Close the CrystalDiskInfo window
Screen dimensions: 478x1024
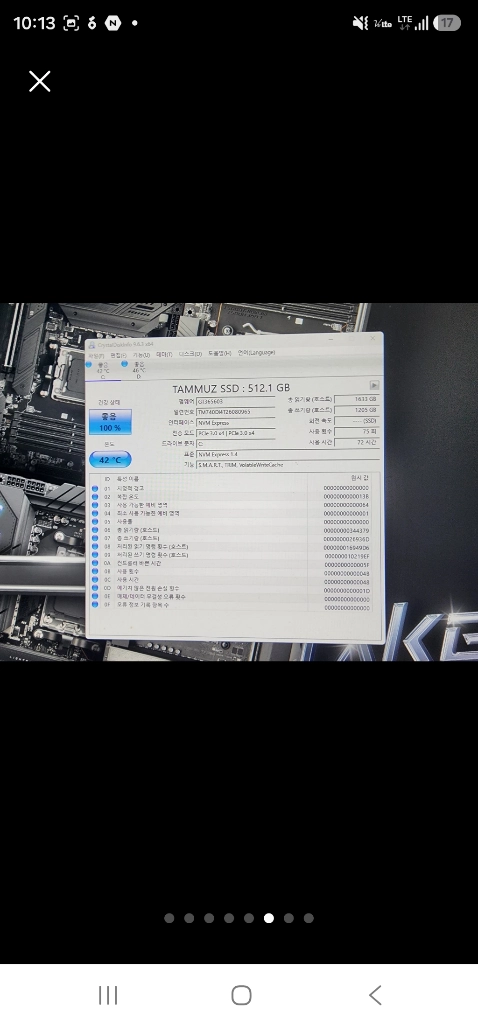pos(373,338)
